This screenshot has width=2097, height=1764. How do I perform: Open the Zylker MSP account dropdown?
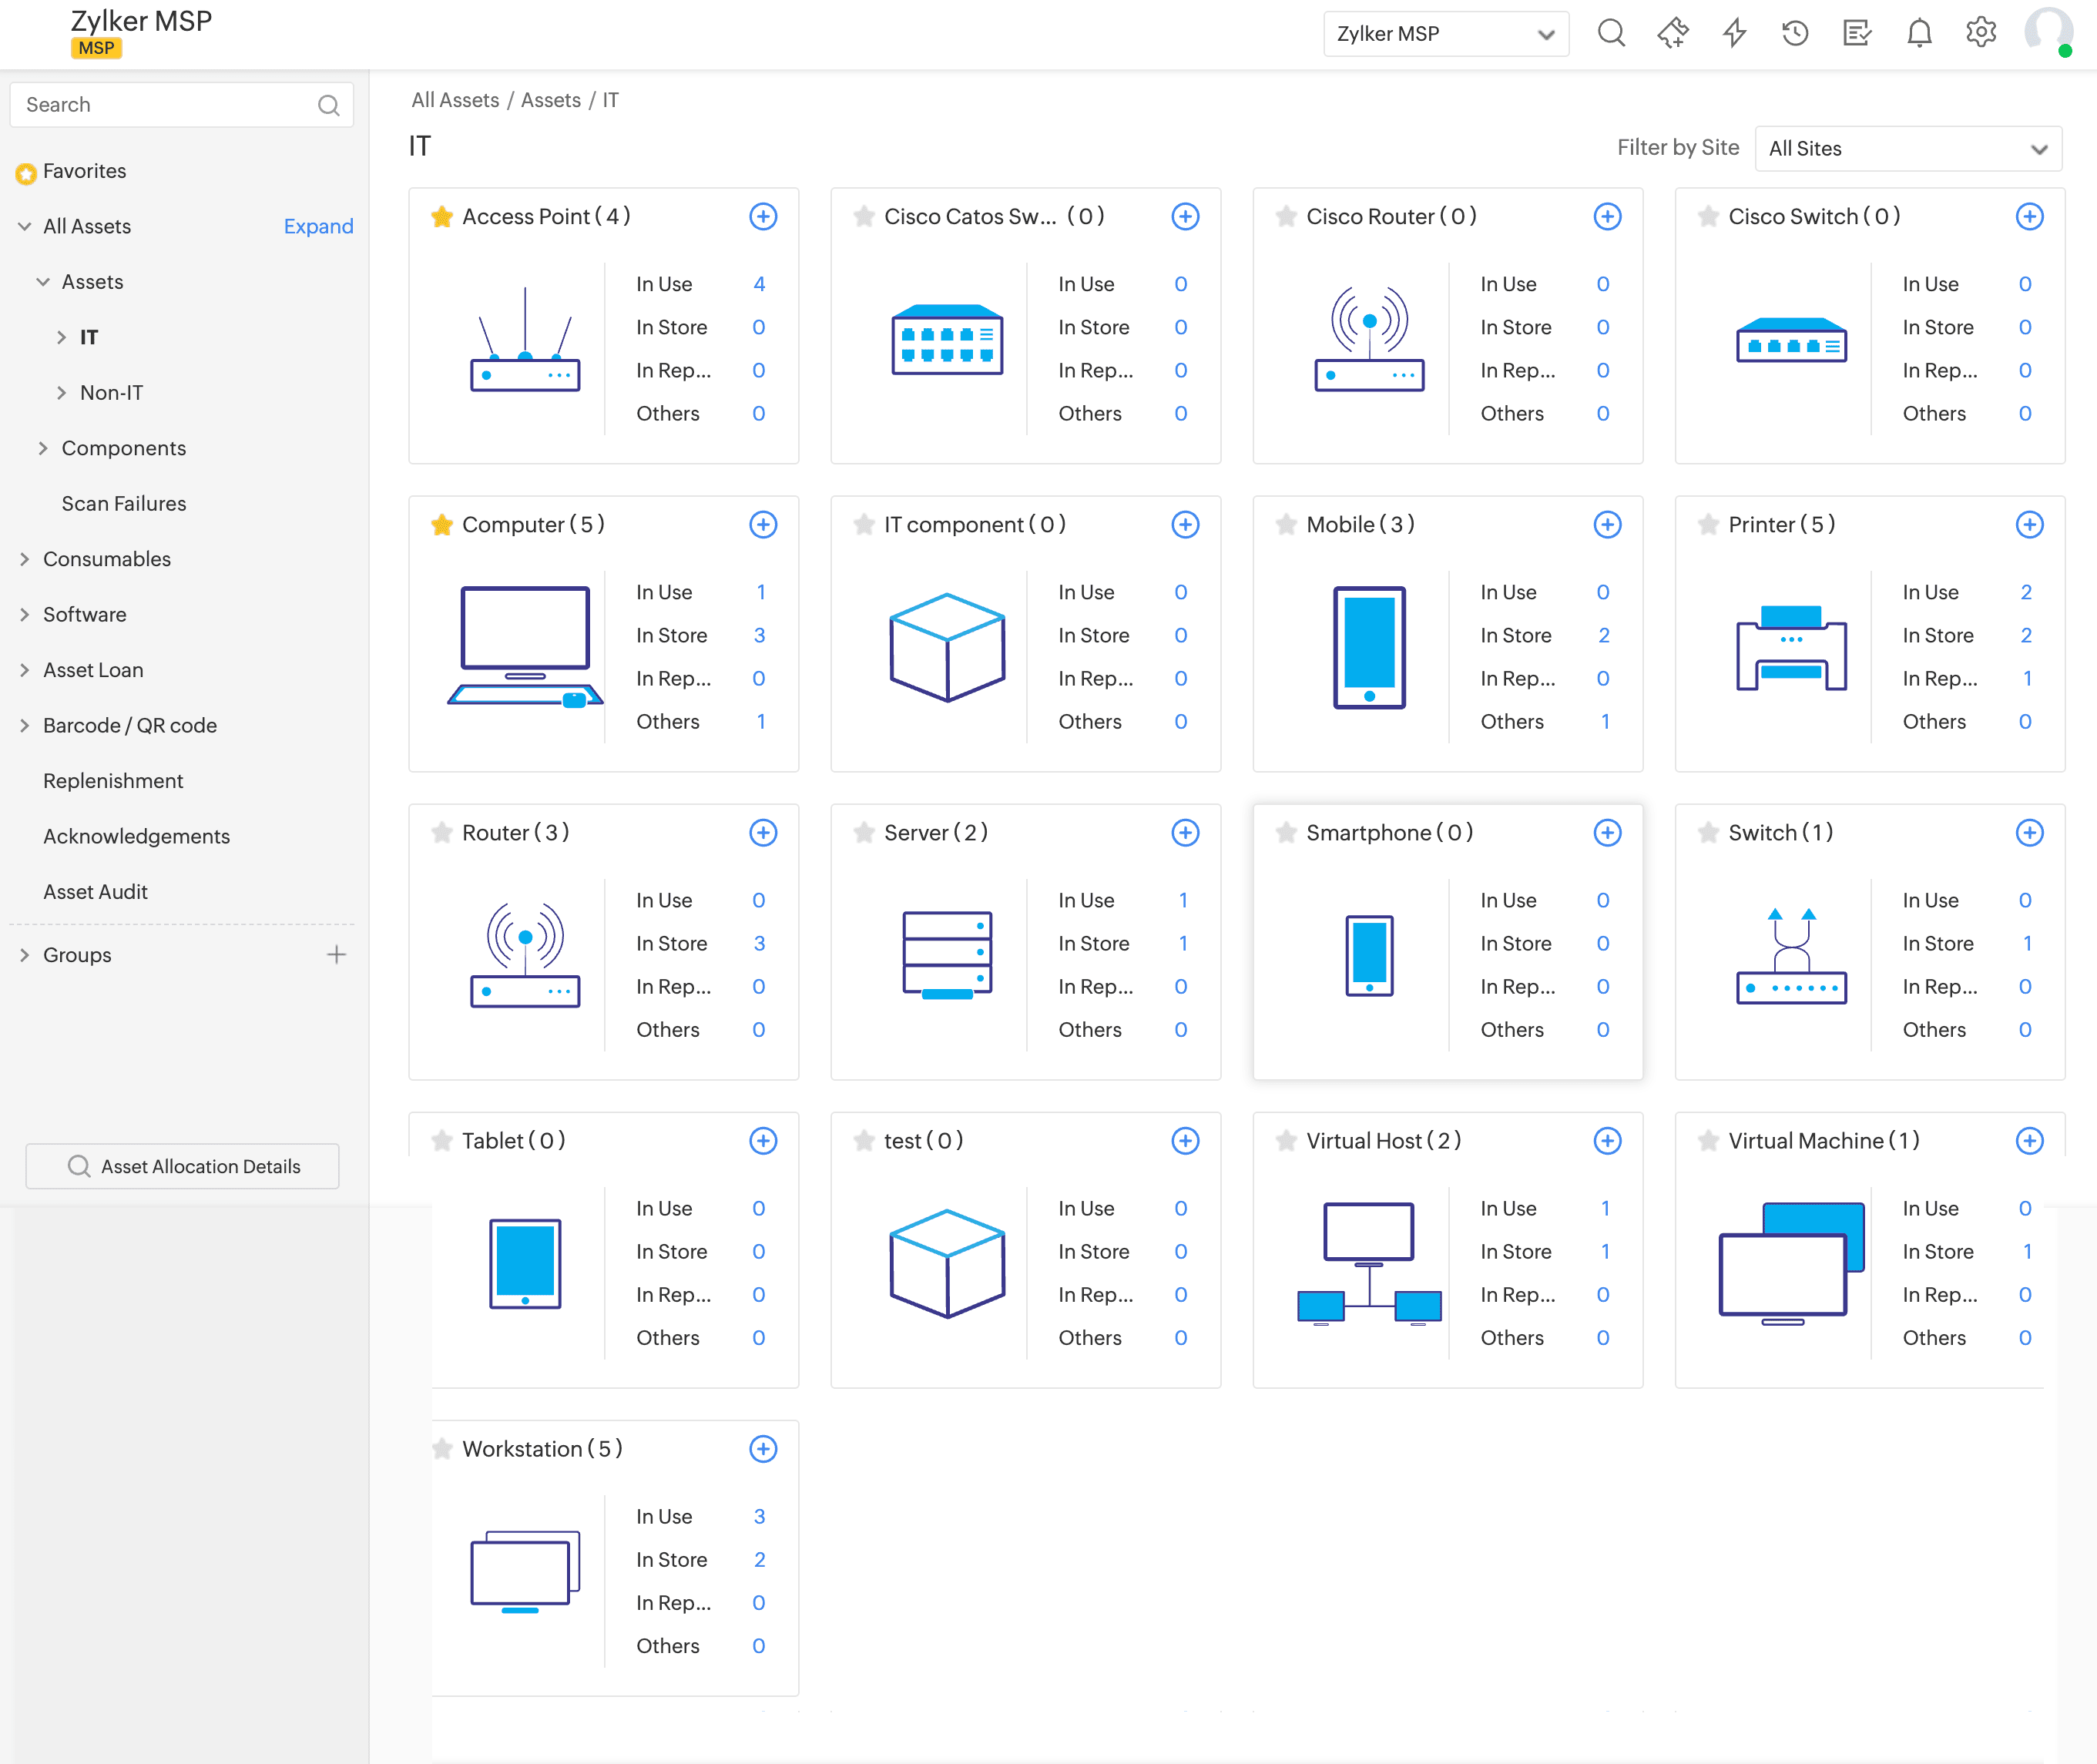(x=1445, y=34)
